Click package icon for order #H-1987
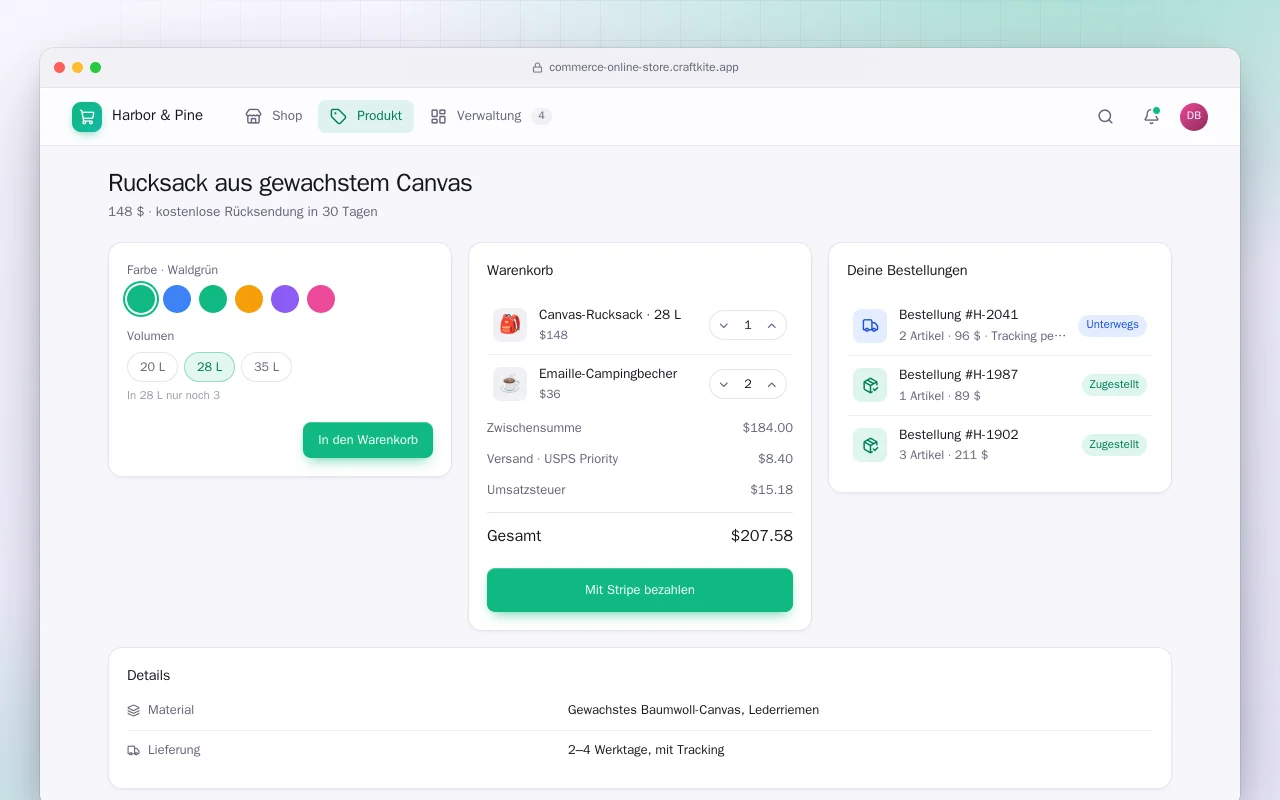The width and height of the screenshot is (1280, 800). coord(870,385)
